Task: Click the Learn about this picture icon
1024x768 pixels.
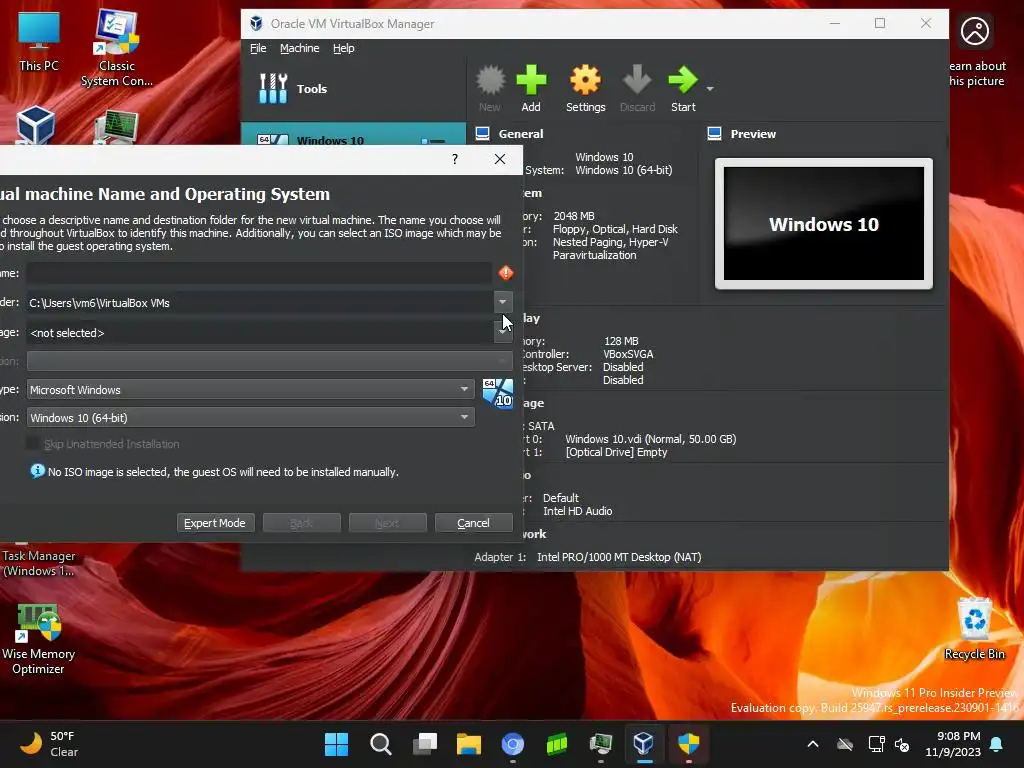Action: coord(975,31)
